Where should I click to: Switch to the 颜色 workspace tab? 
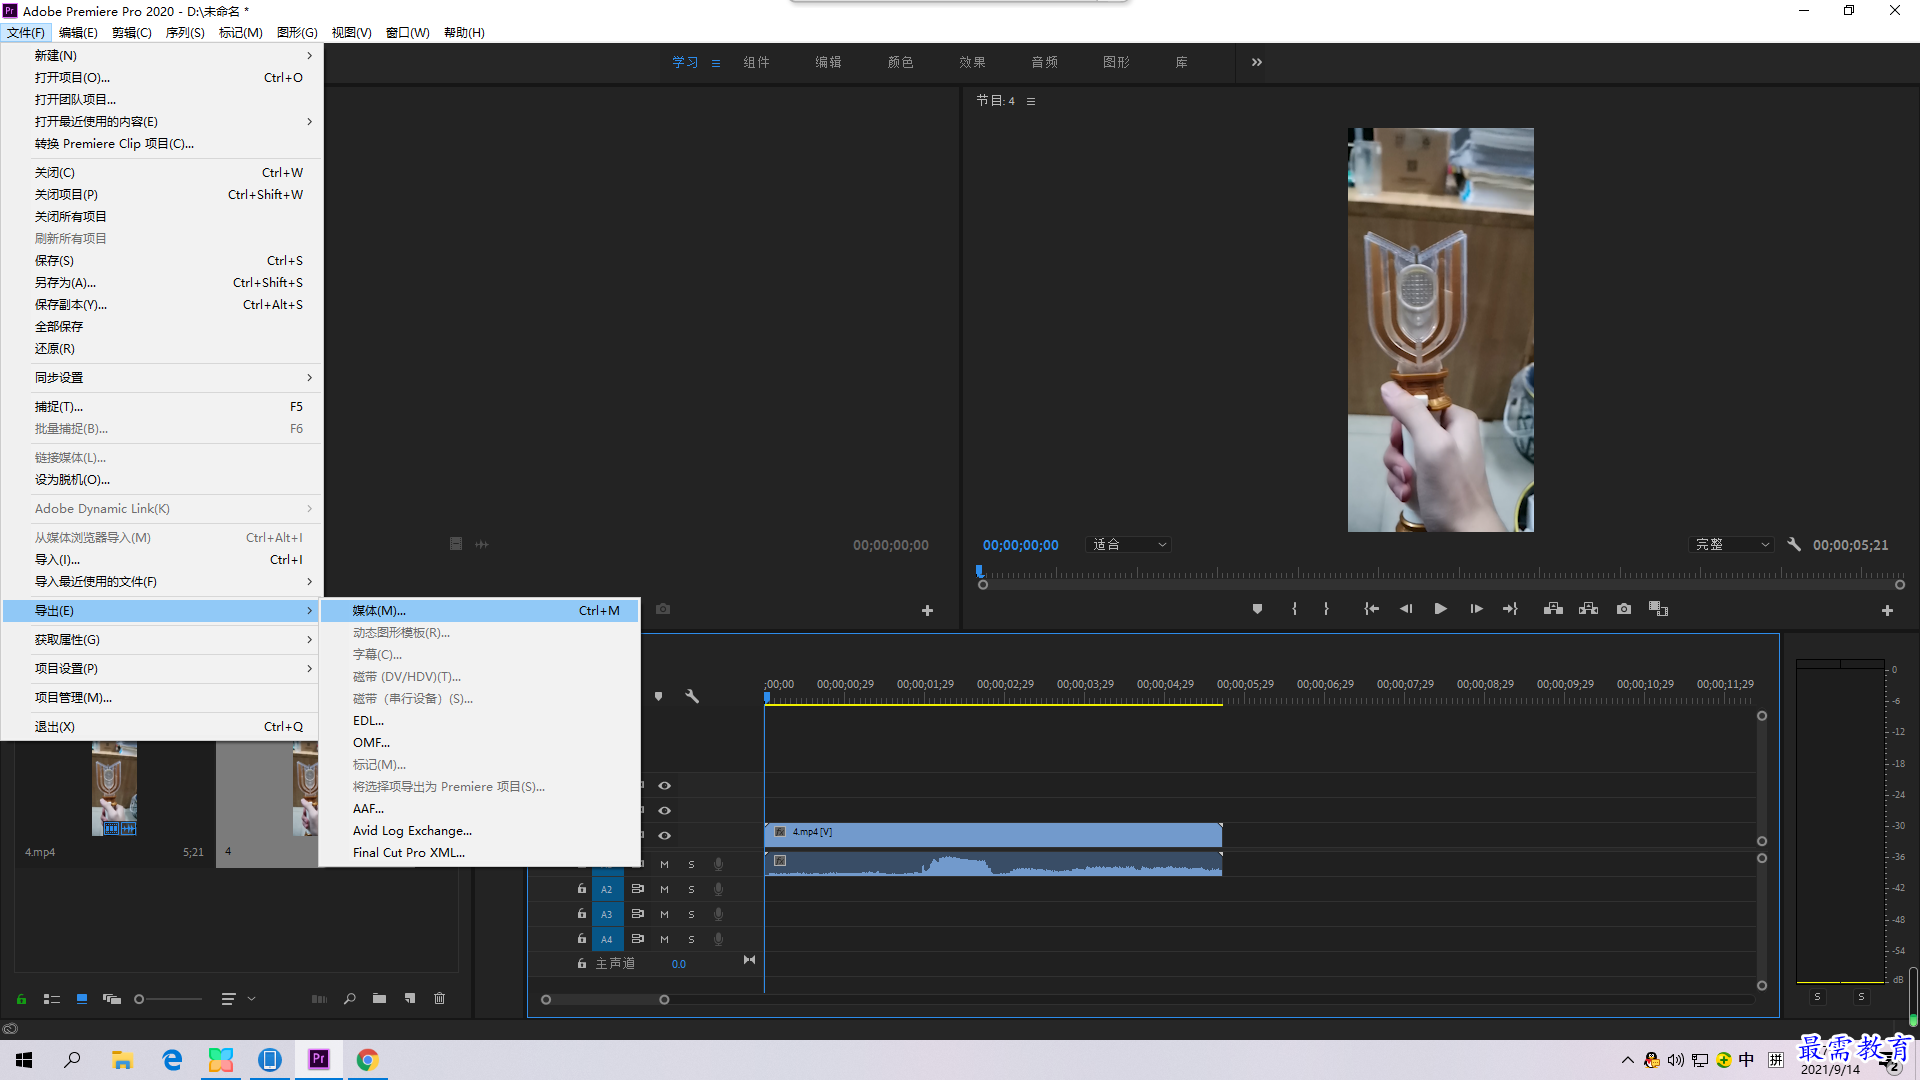point(900,62)
